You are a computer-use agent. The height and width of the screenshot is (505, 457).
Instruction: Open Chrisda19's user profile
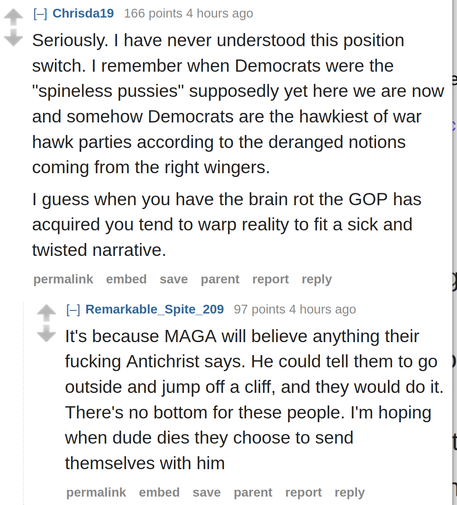pos(83,13)
